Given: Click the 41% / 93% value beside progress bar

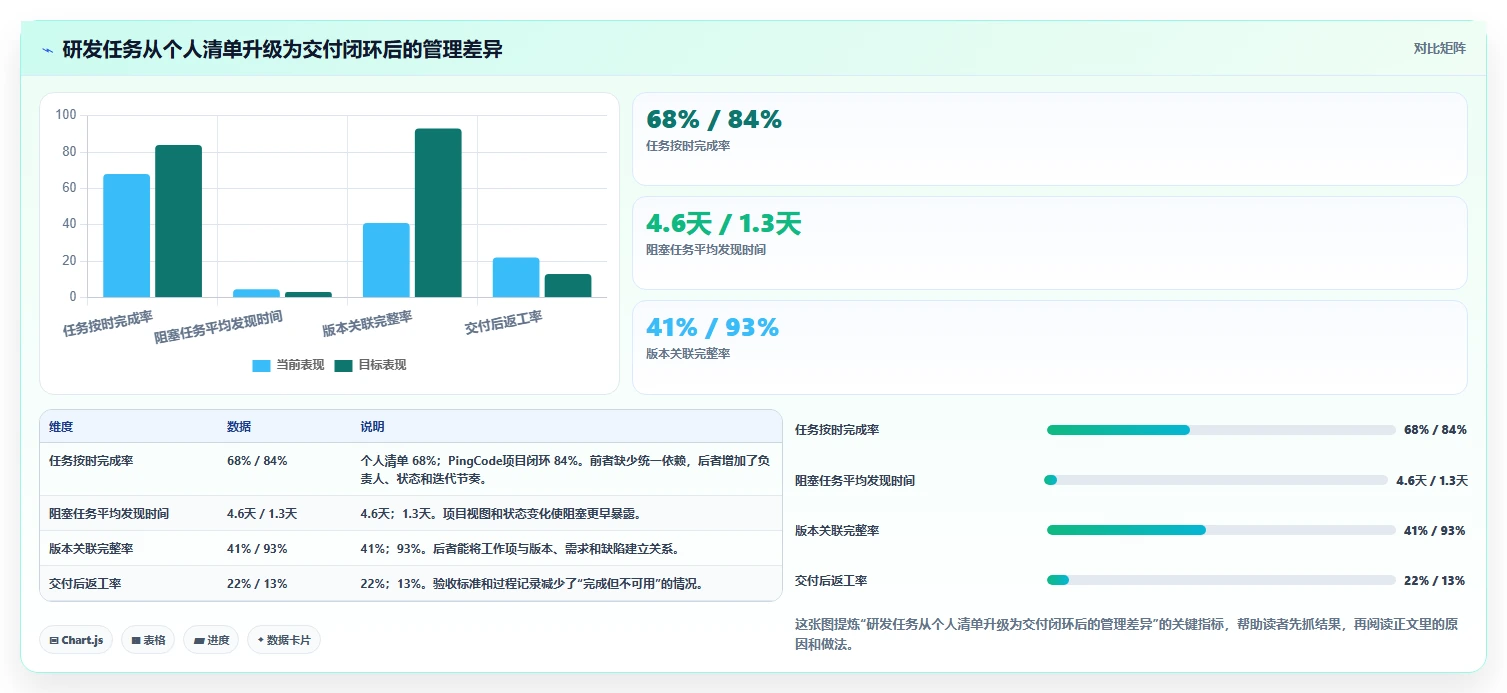Looking at the screenshot, I should click(x=1434, y=531).
